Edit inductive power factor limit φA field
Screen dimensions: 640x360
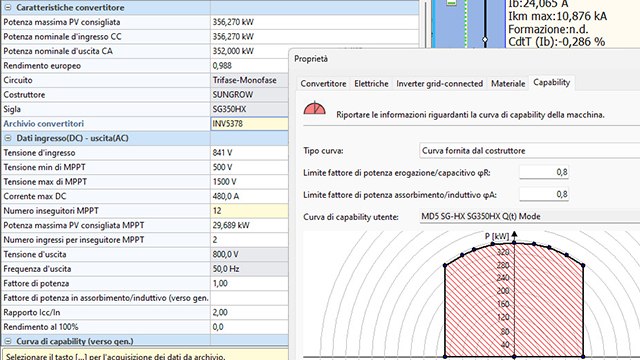pos(544,194)
